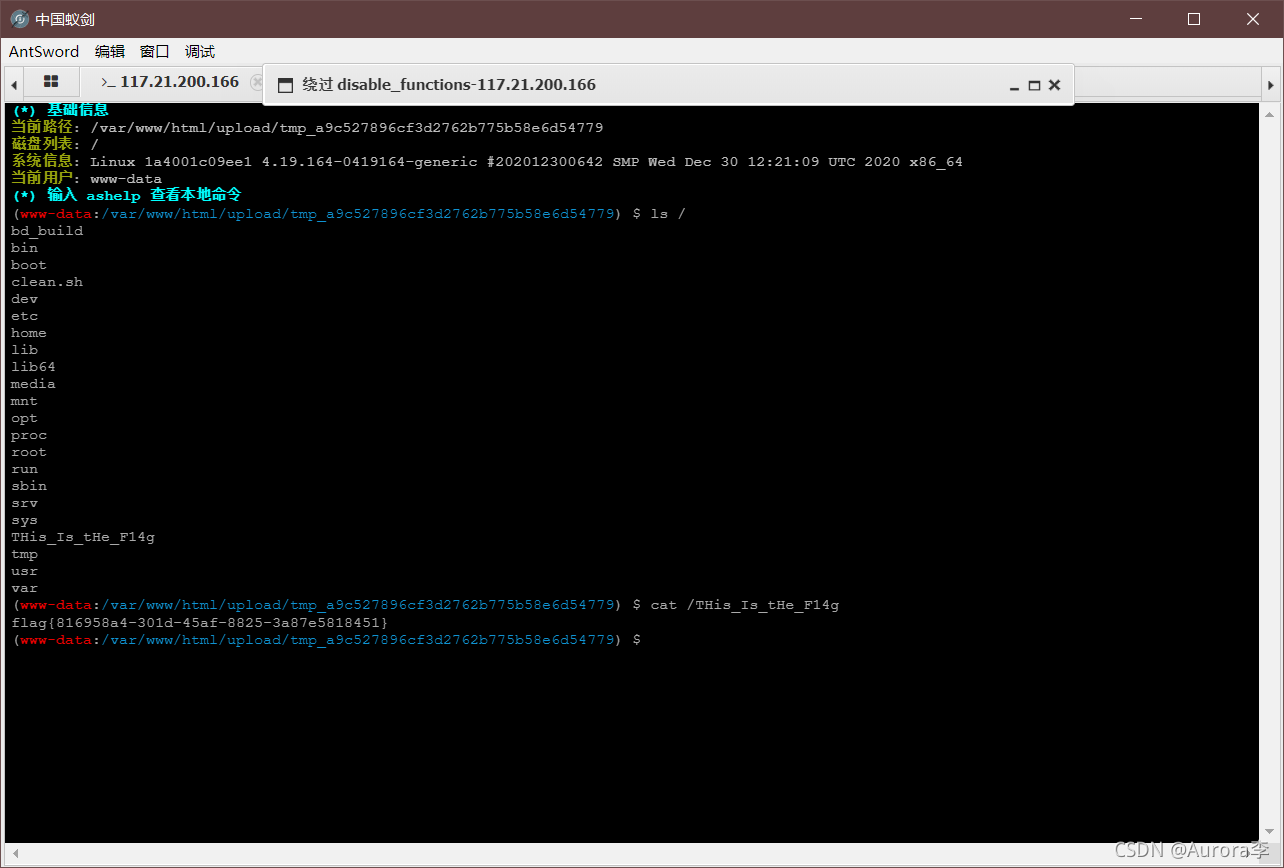Click the horizontal scrollbar left arrow
Viewport: 1284px width, 868px height.
pyautogui.click(x=13, y=854)
